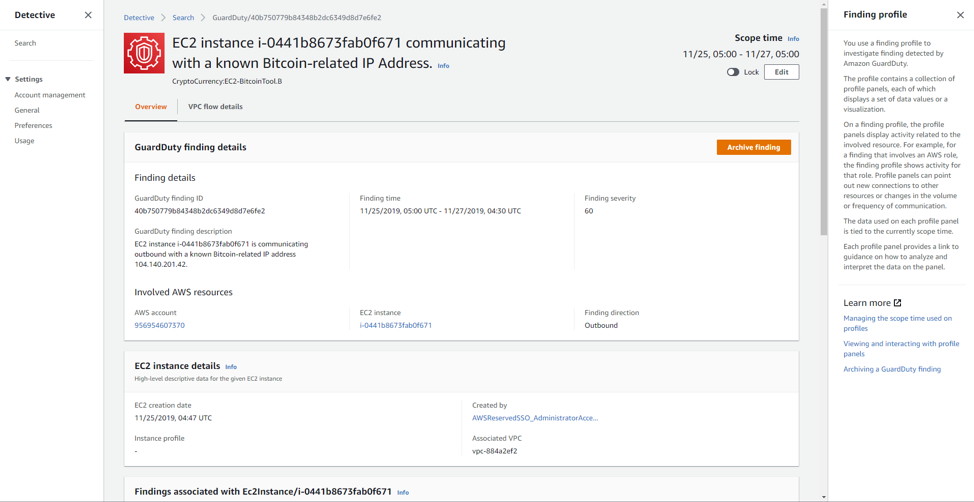Go to Search breadcrumb link

[x=183, y=18]
